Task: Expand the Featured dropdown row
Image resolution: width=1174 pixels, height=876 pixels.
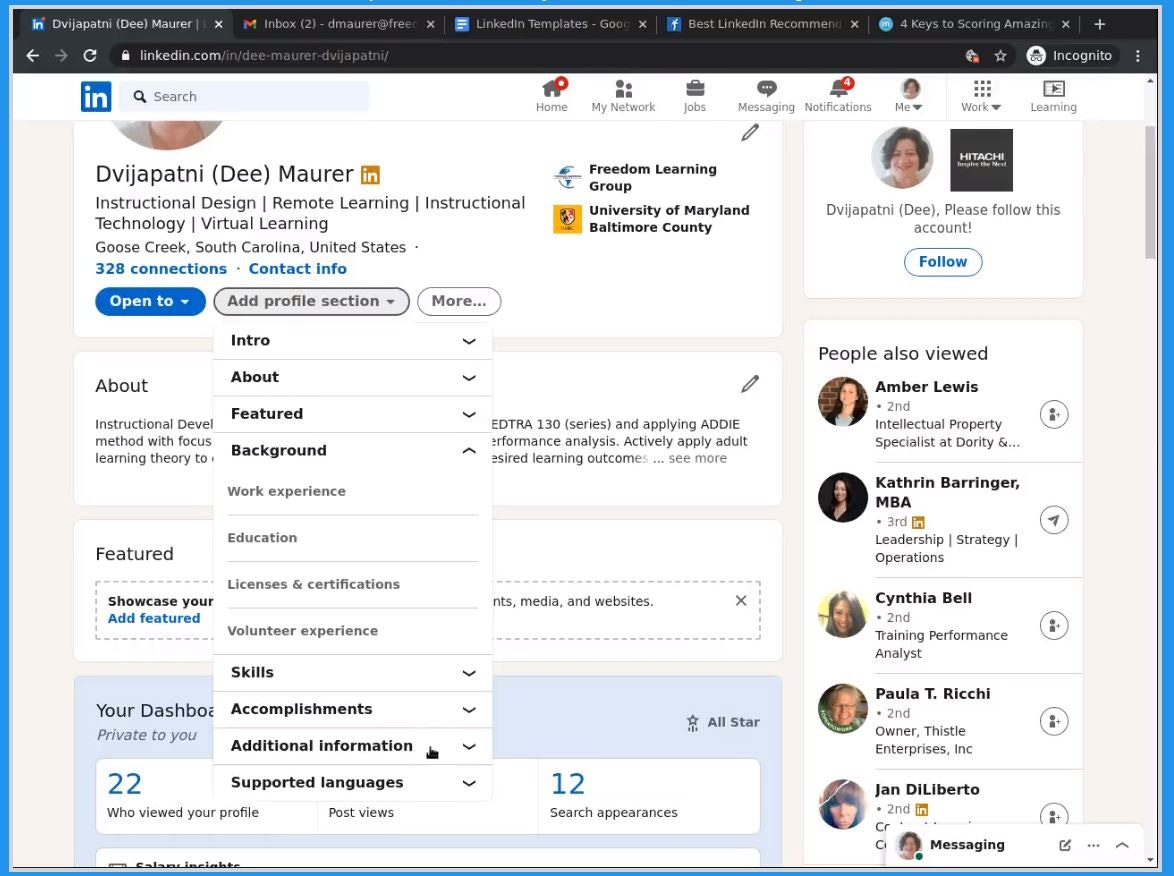Action: tap(353, 414)
